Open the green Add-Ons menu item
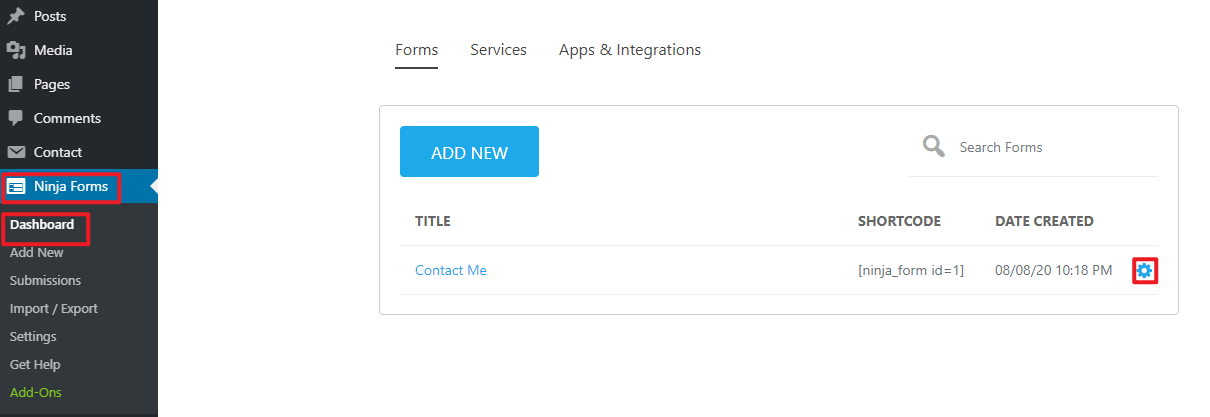Viewport: 1210px width, 417px height. (x=36, y=393)
